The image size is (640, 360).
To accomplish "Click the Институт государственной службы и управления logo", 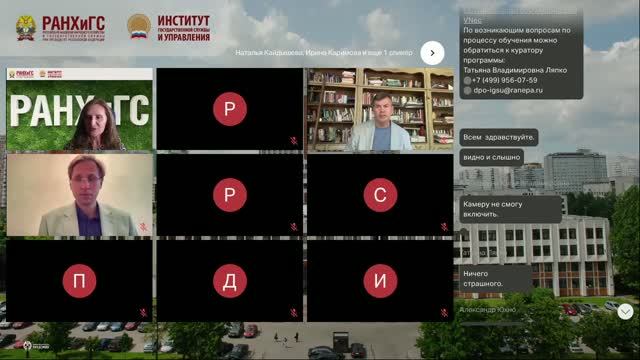I will click(169, 28).
